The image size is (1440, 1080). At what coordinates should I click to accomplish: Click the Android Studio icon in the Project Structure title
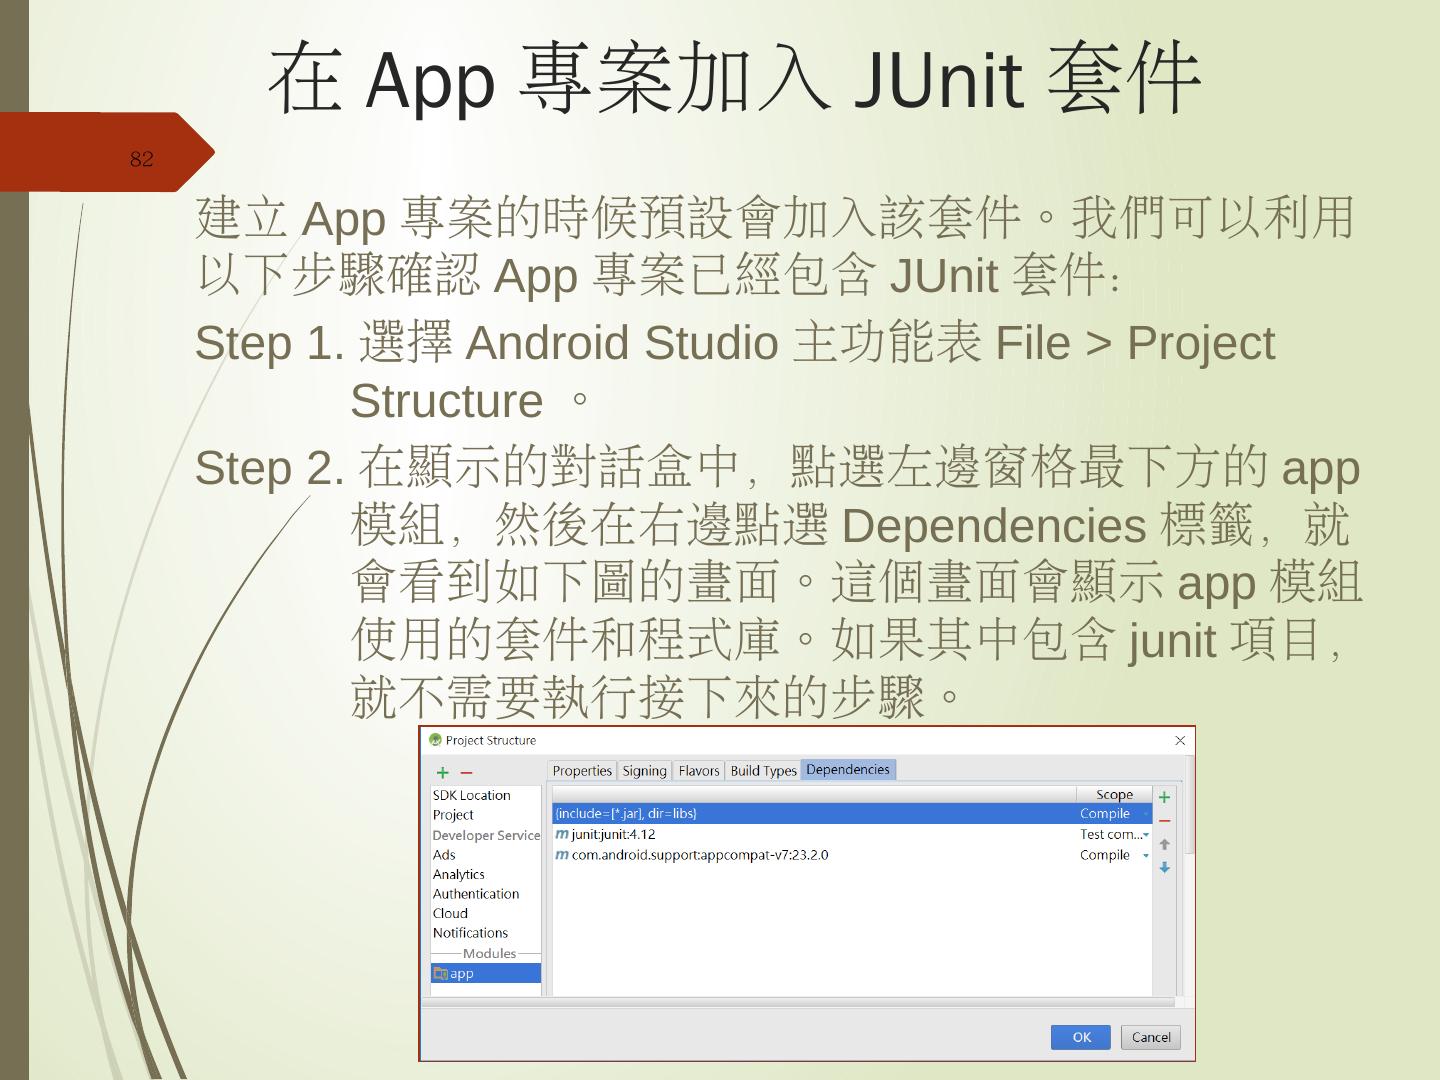pyautogui.click(x=435, y=740)
